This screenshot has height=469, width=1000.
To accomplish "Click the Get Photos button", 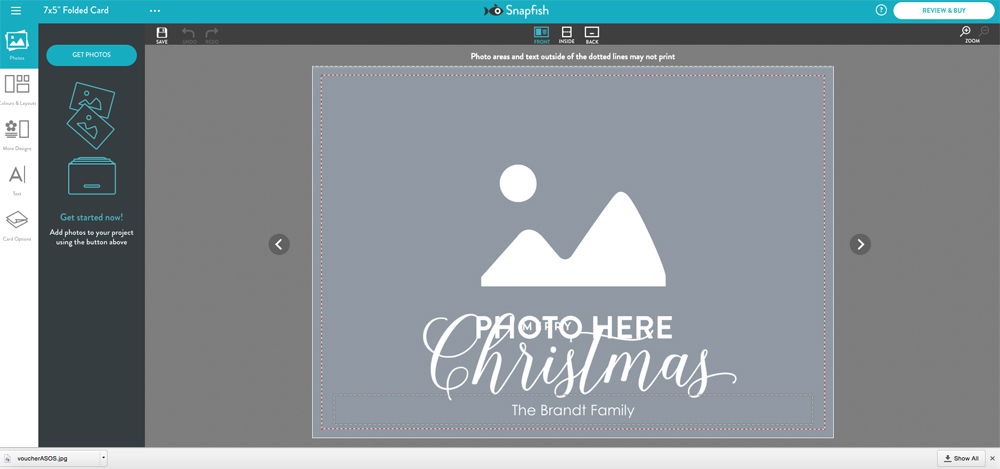I will pyautogui.click(x=91, y=55).
